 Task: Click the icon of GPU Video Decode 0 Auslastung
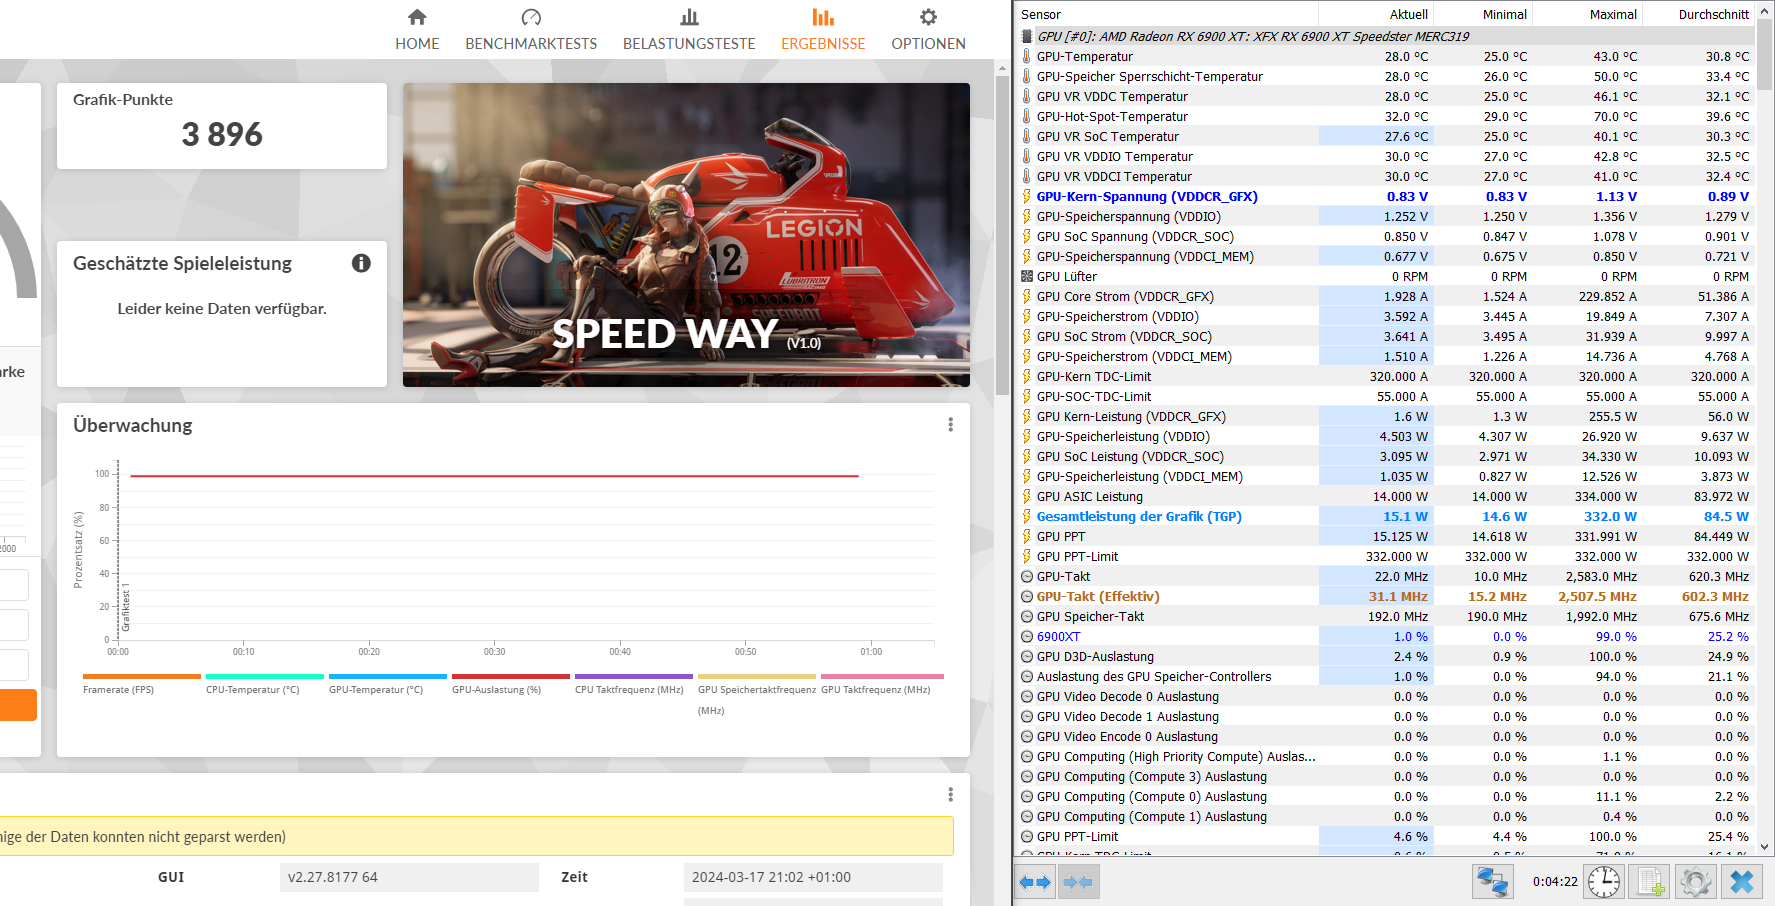tap(1027, 696)
